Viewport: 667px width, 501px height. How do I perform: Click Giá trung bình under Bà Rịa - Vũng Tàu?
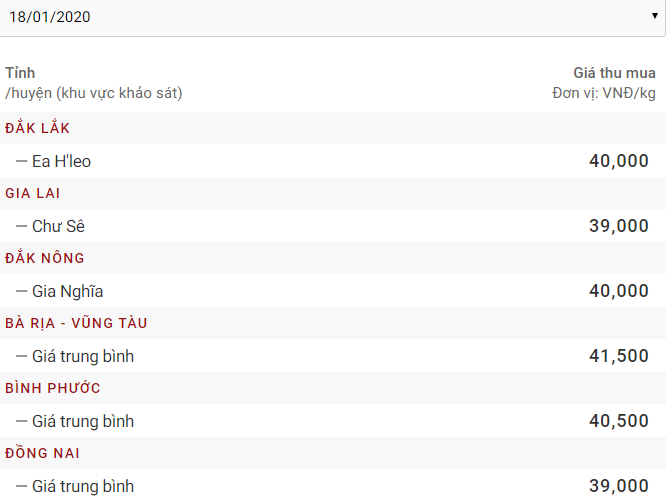[x=82, y=356]
